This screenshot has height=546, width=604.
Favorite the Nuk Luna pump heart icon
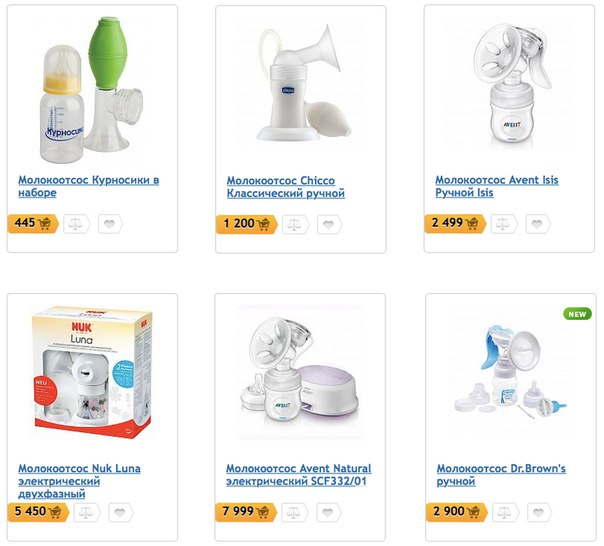click(x=121, y=512)
